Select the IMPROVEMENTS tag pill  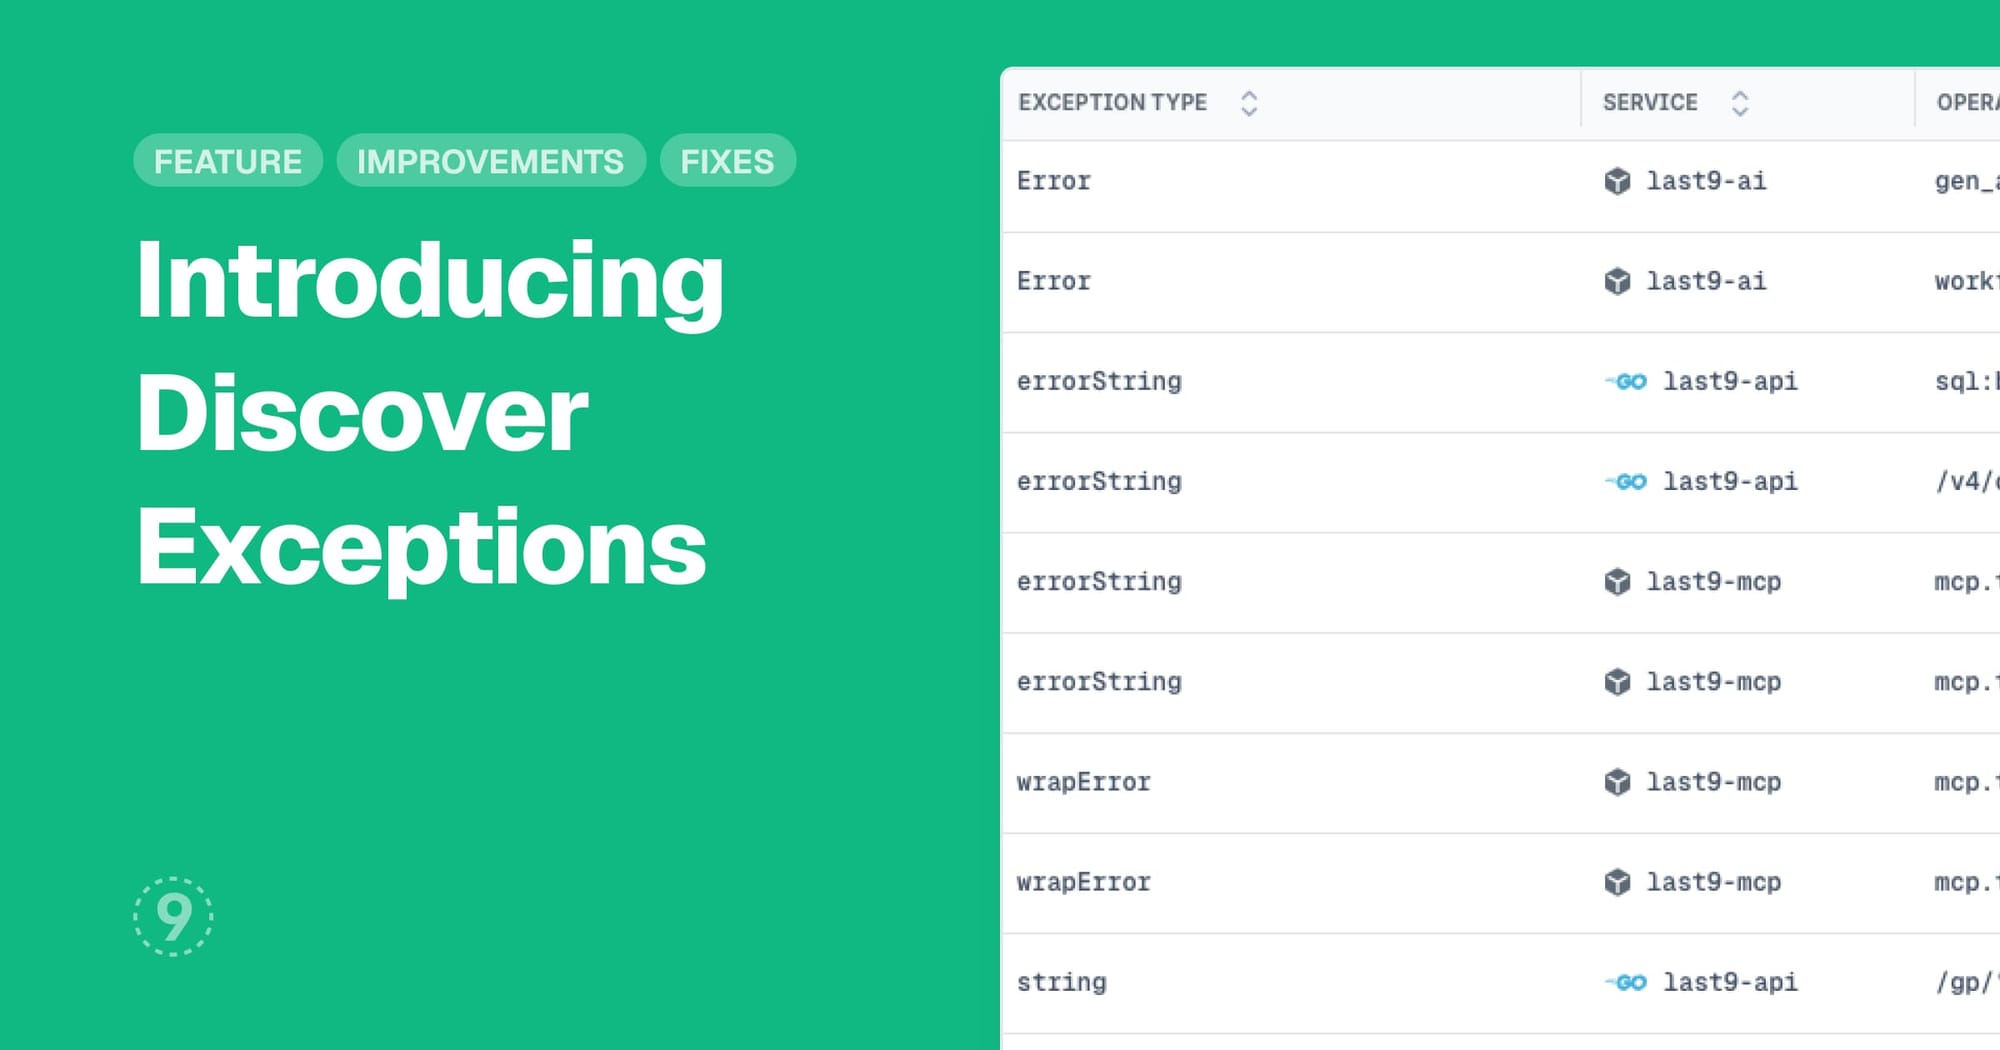[x=490, y=161]
